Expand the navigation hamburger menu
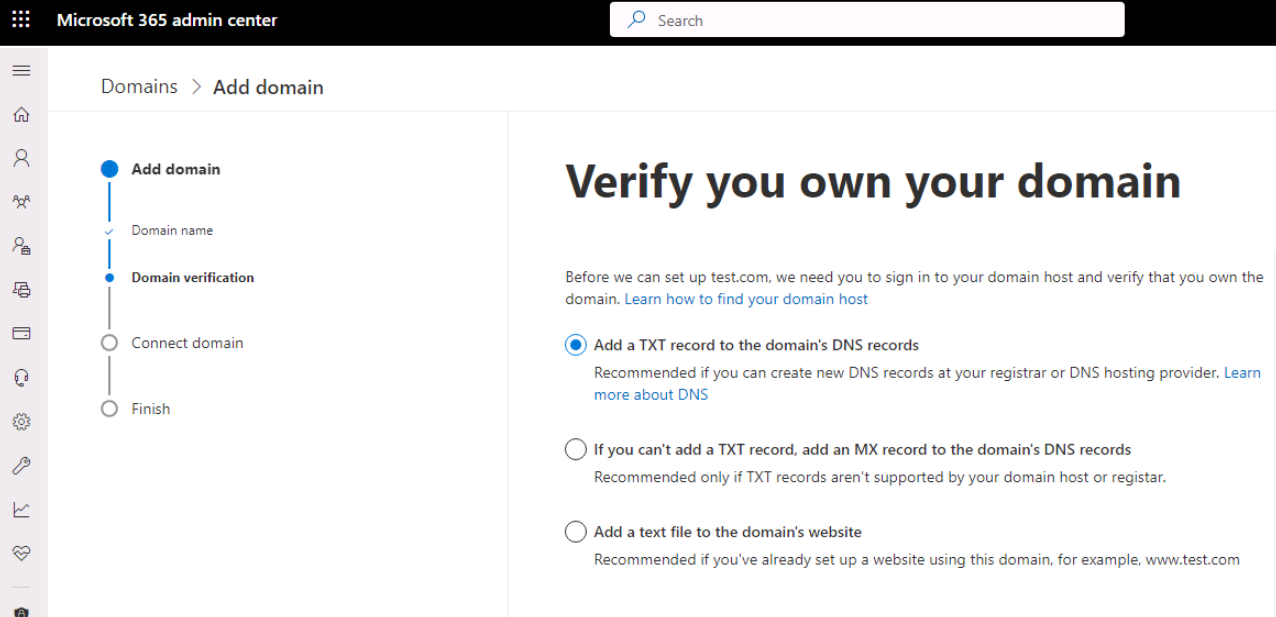1276x617 pixels. [21, 71]
